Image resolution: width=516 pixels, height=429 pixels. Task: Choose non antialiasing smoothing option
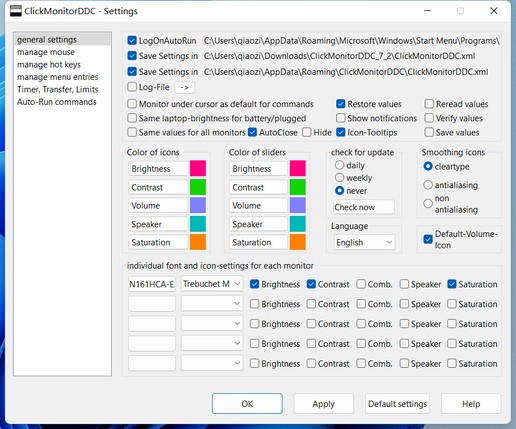(x=428, y=203)
